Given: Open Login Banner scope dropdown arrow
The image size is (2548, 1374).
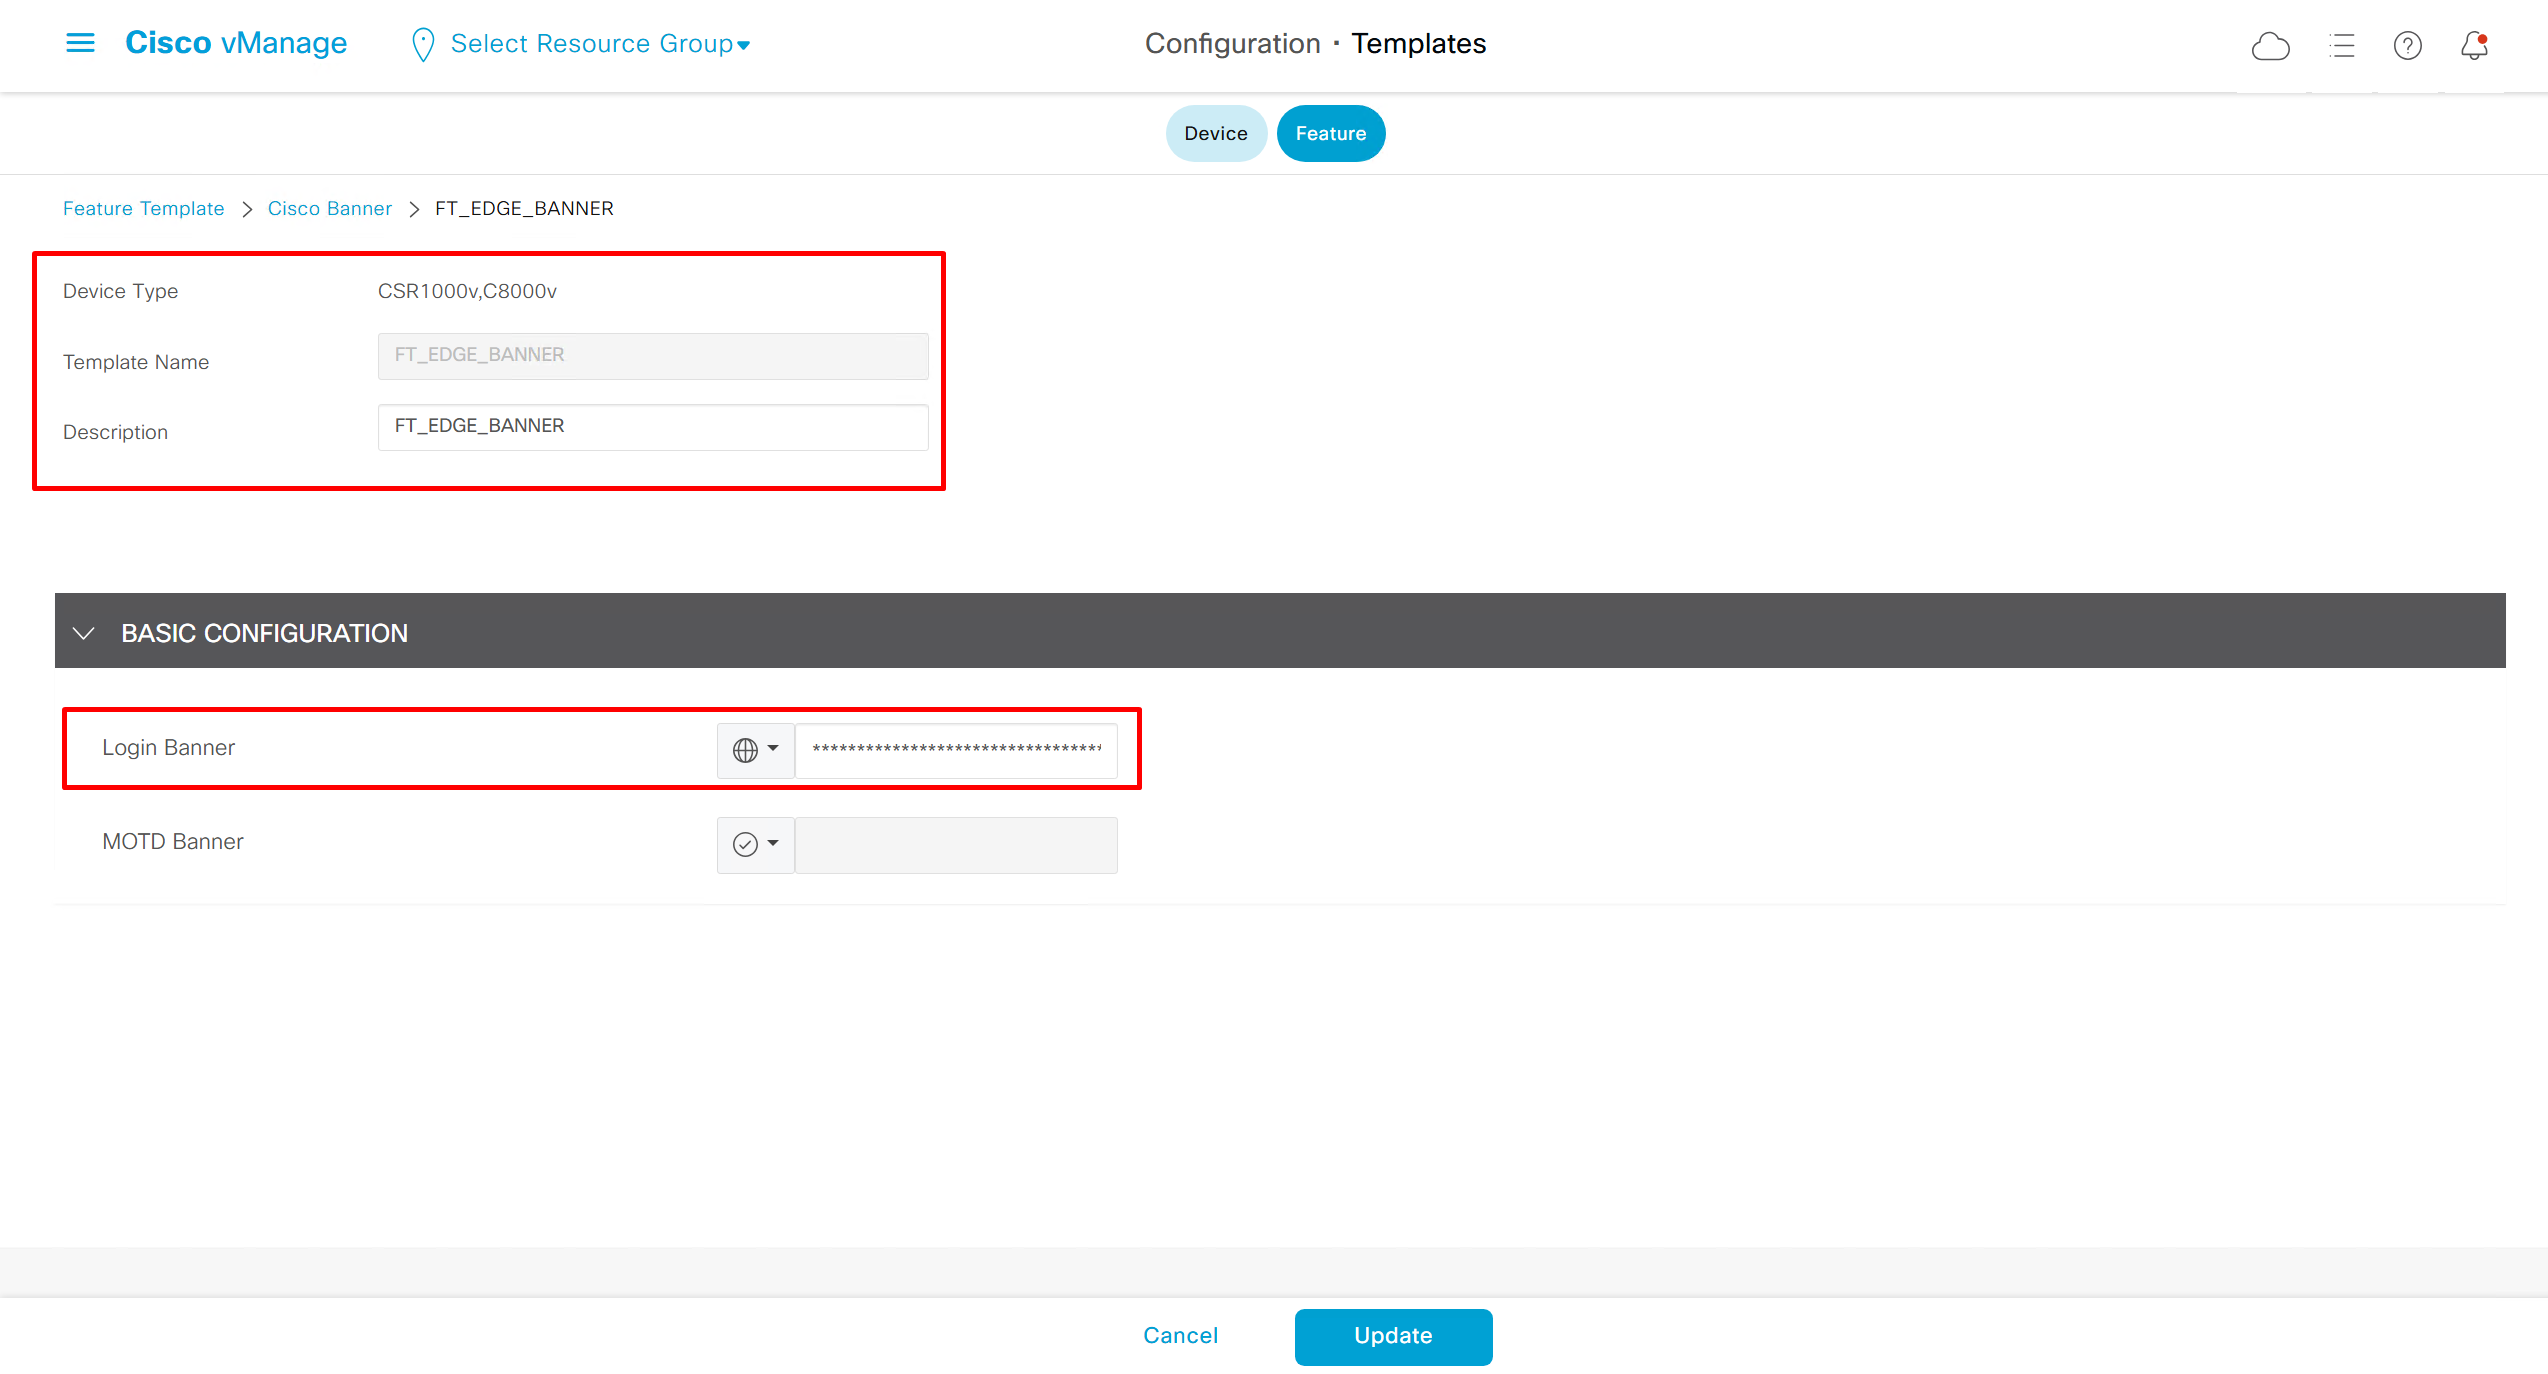Looking at the screenshot, I should [773, 749].
